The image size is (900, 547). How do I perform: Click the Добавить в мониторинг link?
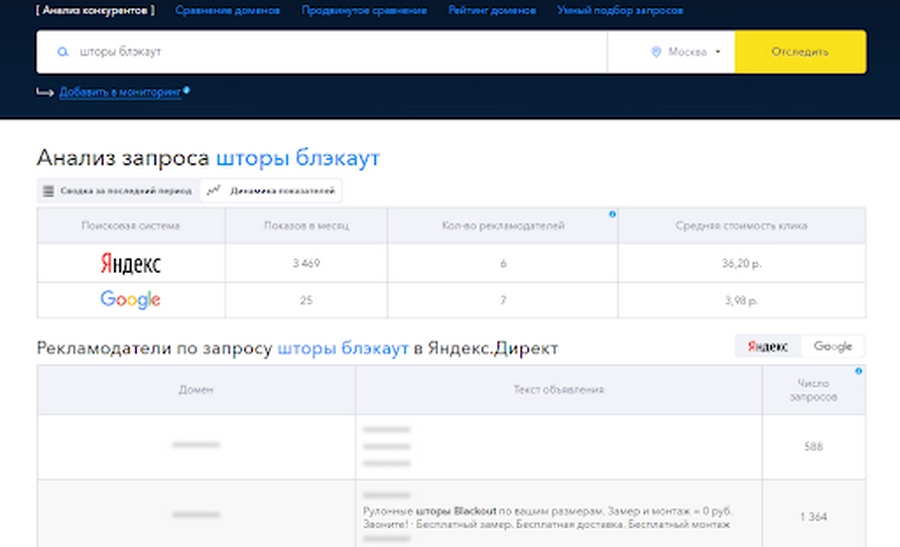pyautogui.click(x=120, y=92)
